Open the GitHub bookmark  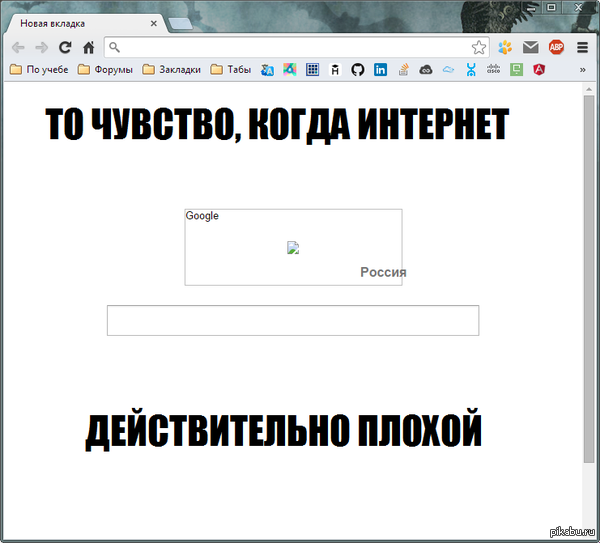[x=358, y=70]
